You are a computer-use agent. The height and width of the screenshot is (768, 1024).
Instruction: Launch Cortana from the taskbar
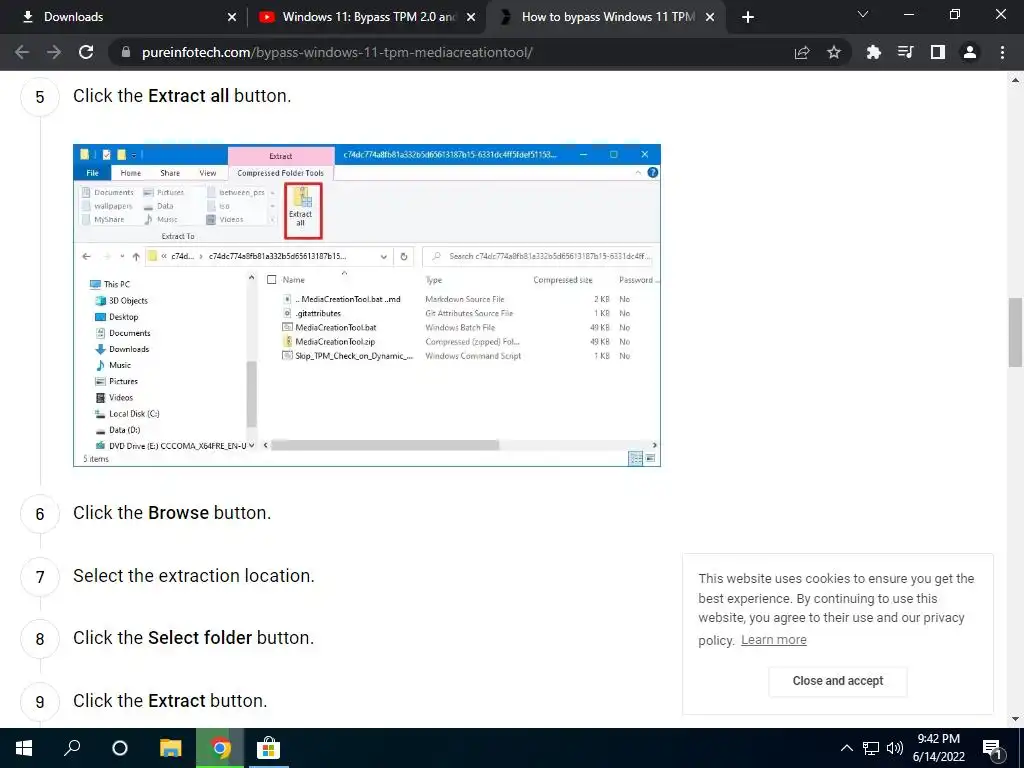point(120,748)
